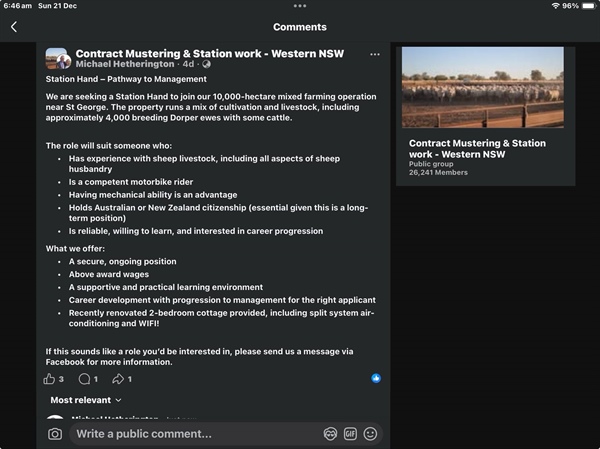
Task: Open the post's comment bubble icon
Action: point(84,379)
